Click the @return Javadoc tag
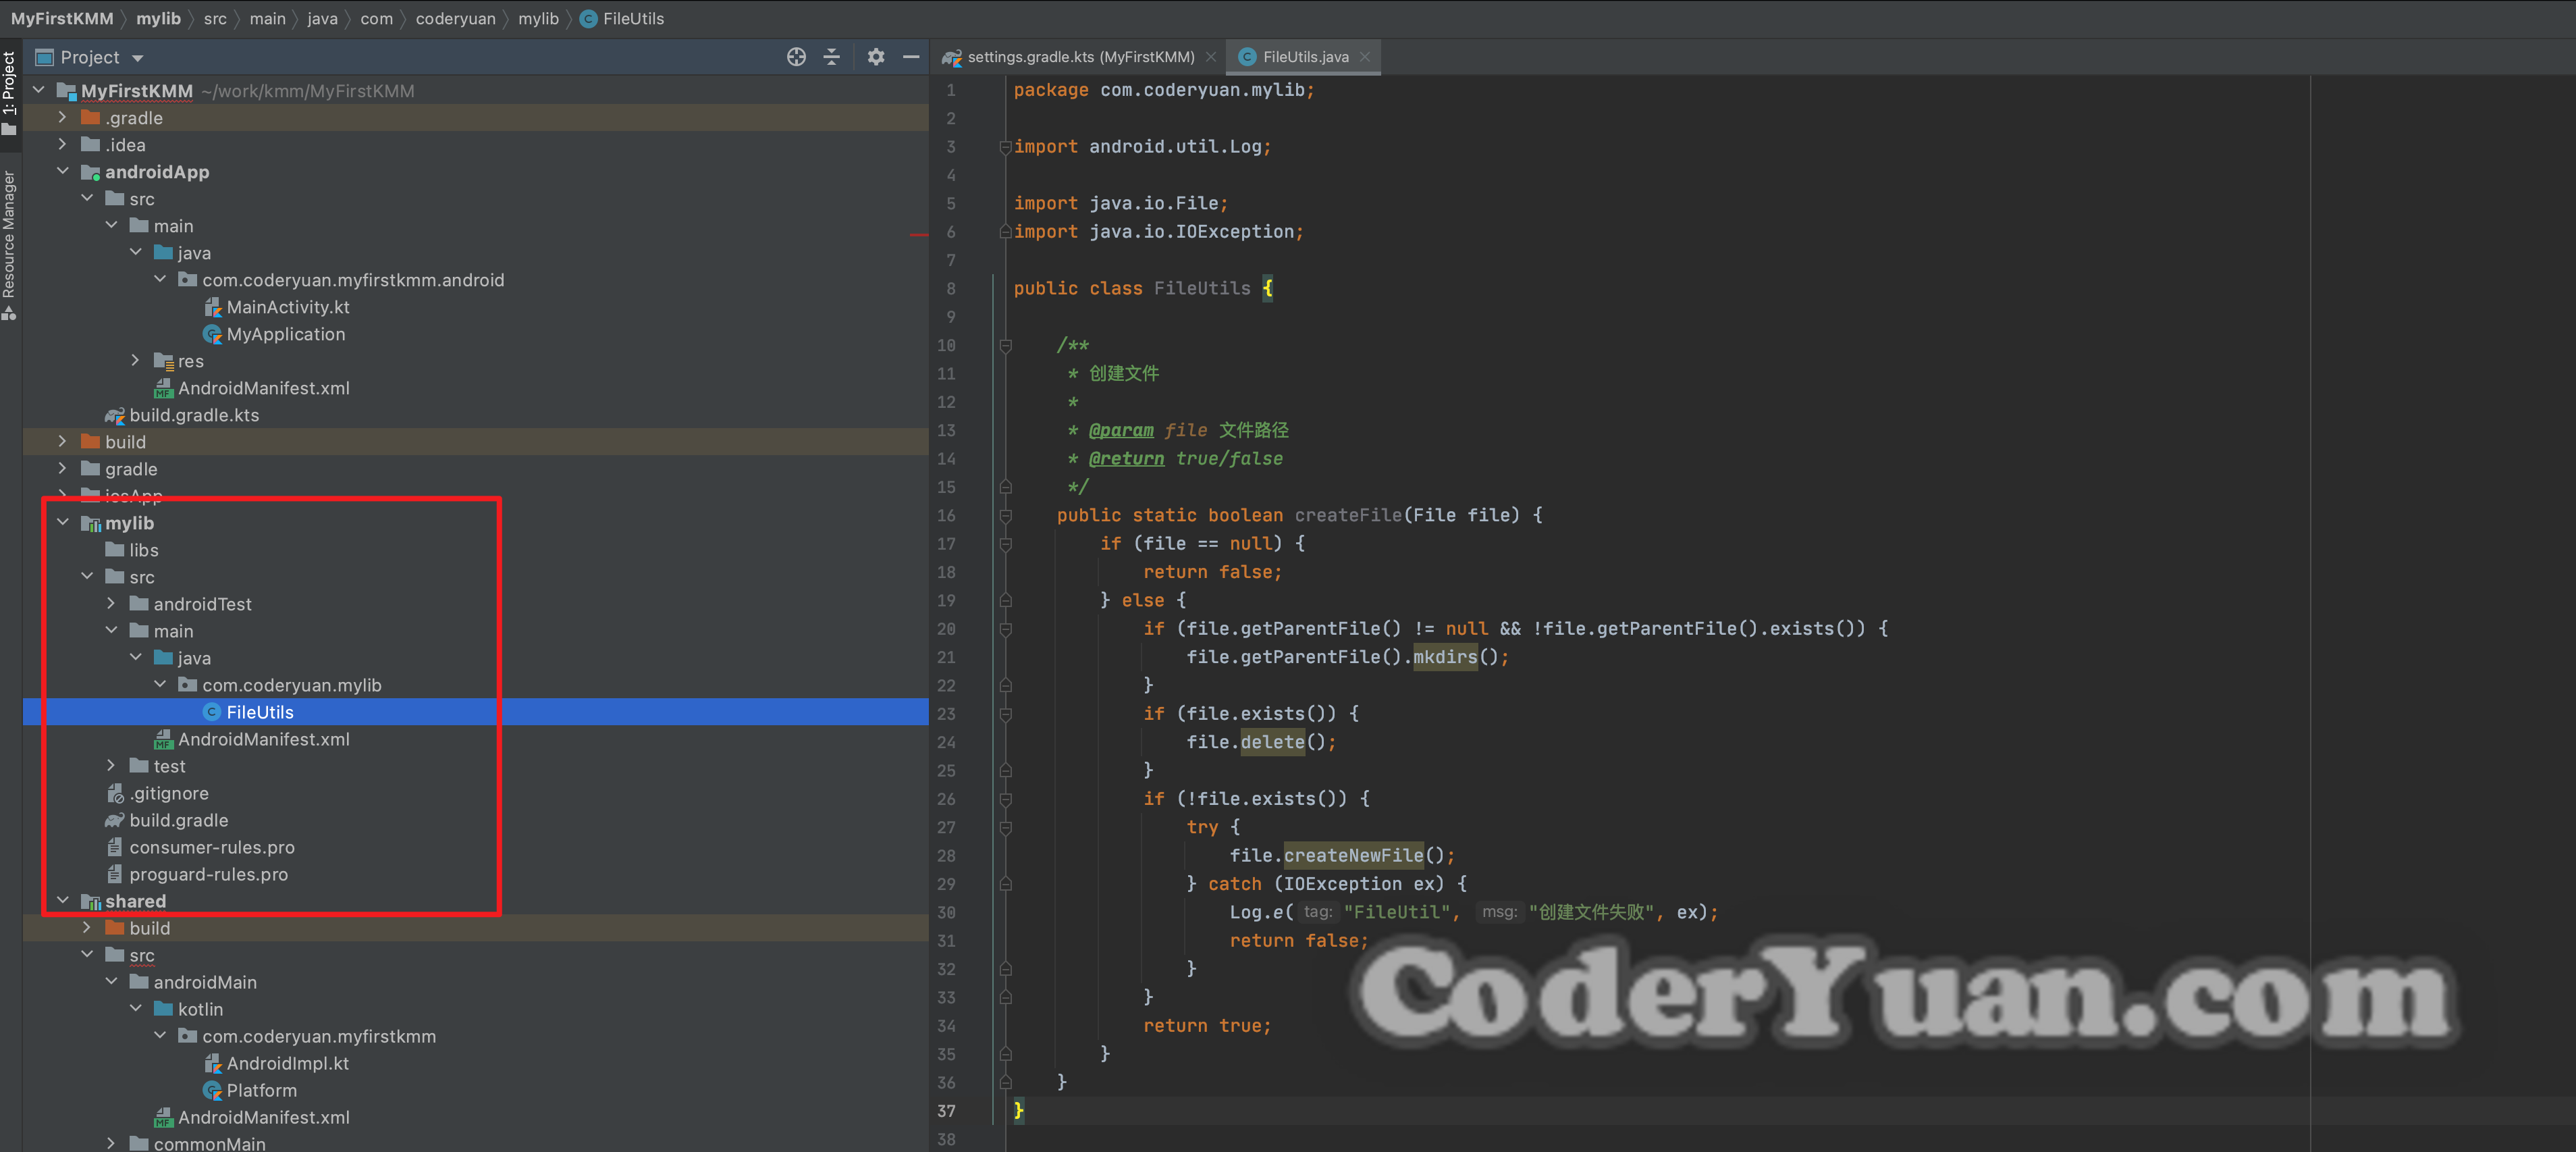Screen dimensions: 2576x1152 [1126, 459]
